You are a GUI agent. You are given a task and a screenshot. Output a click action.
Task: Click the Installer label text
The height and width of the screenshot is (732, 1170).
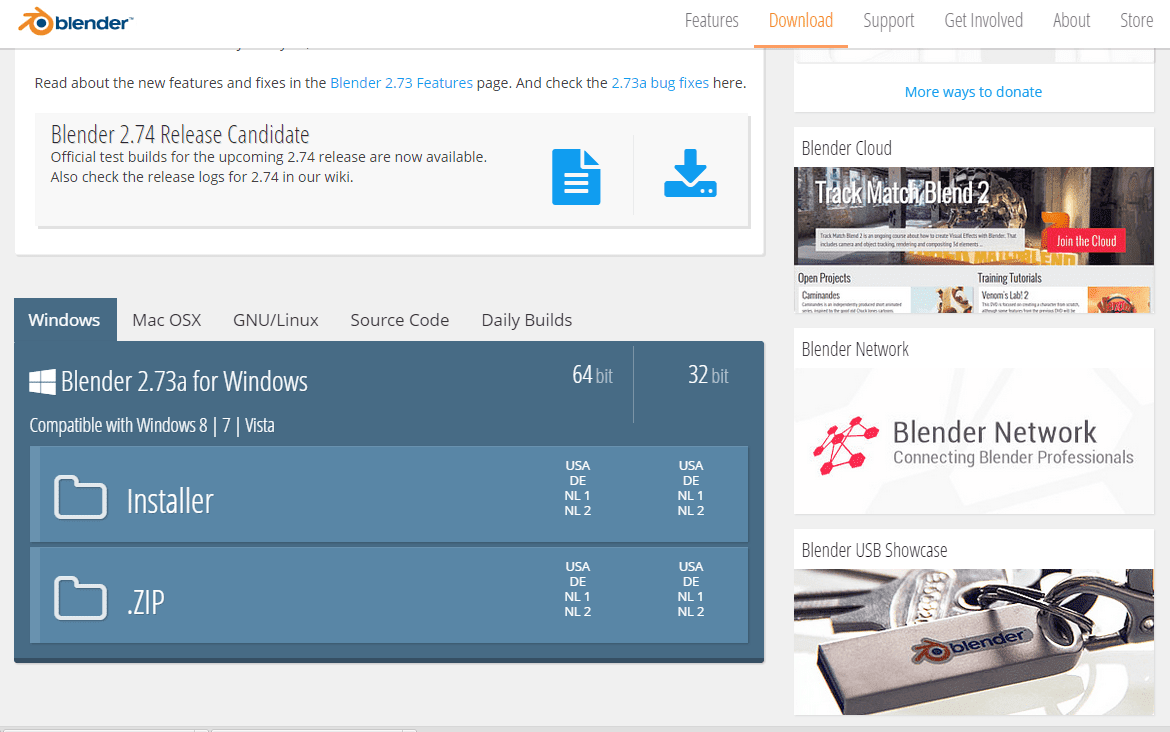pyautogui.click(x=170, y=501)
